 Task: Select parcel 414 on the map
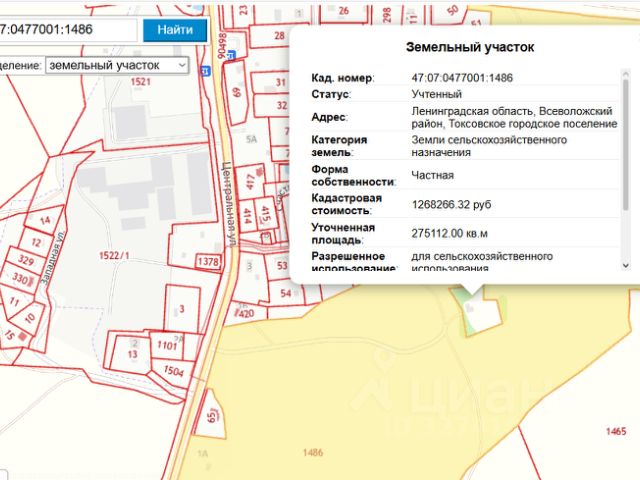pyautogui.click(x=247, y=215)
